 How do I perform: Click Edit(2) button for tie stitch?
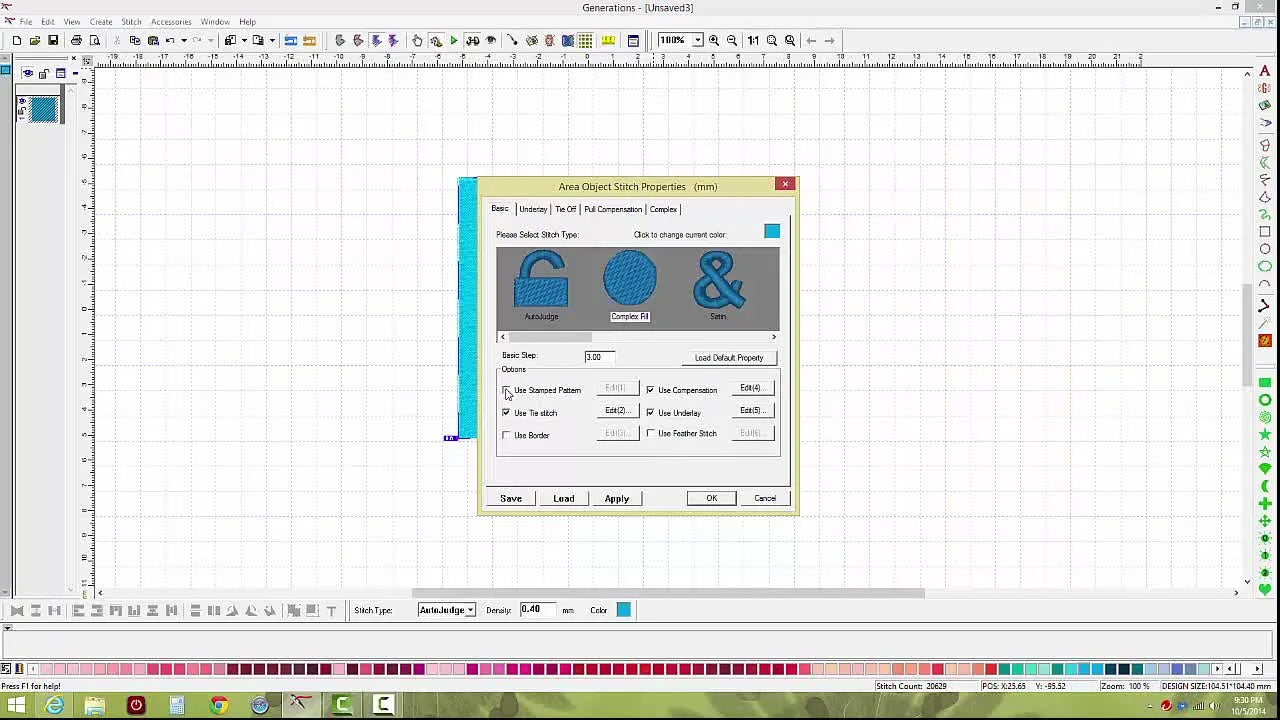tap(617, 410)
